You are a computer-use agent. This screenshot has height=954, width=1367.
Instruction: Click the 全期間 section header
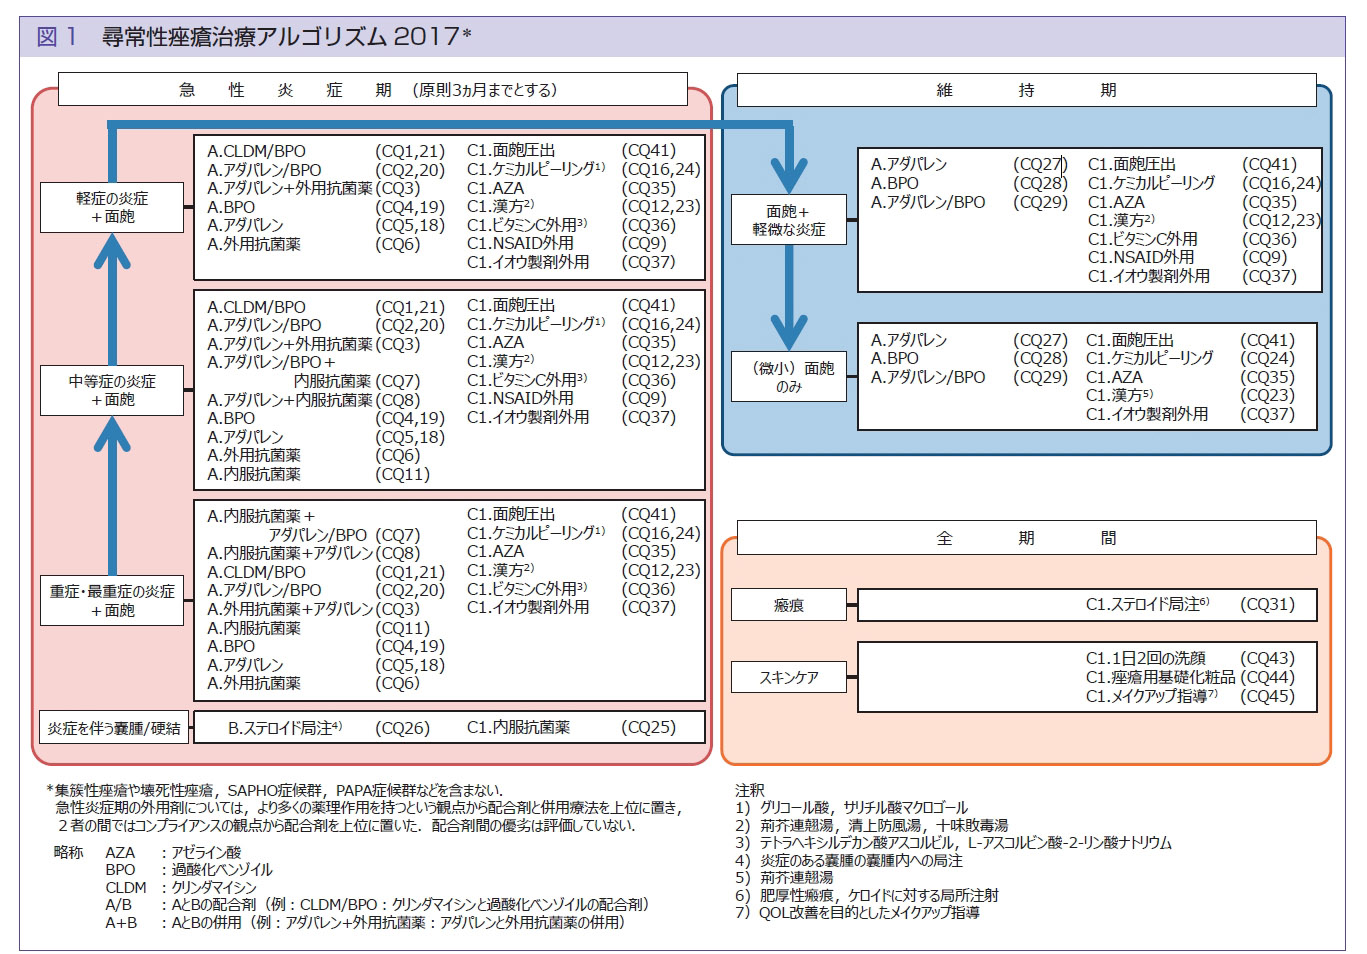point(1026,538)
